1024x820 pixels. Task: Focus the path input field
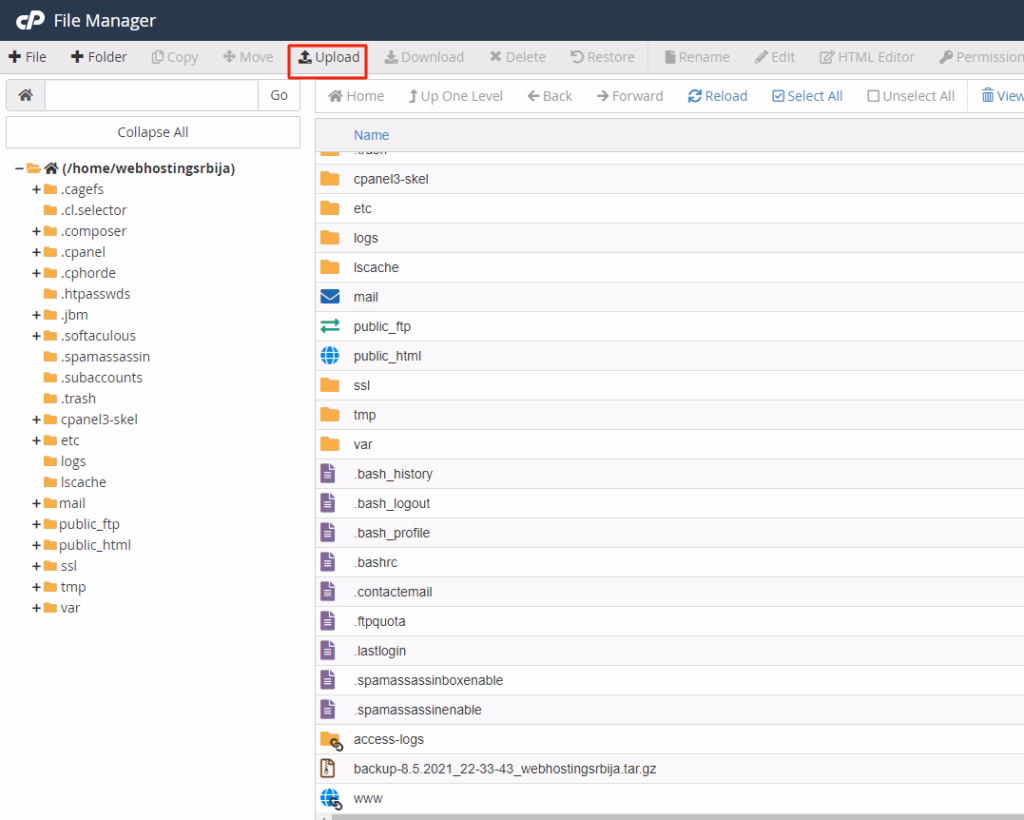[x=152, y=95]
